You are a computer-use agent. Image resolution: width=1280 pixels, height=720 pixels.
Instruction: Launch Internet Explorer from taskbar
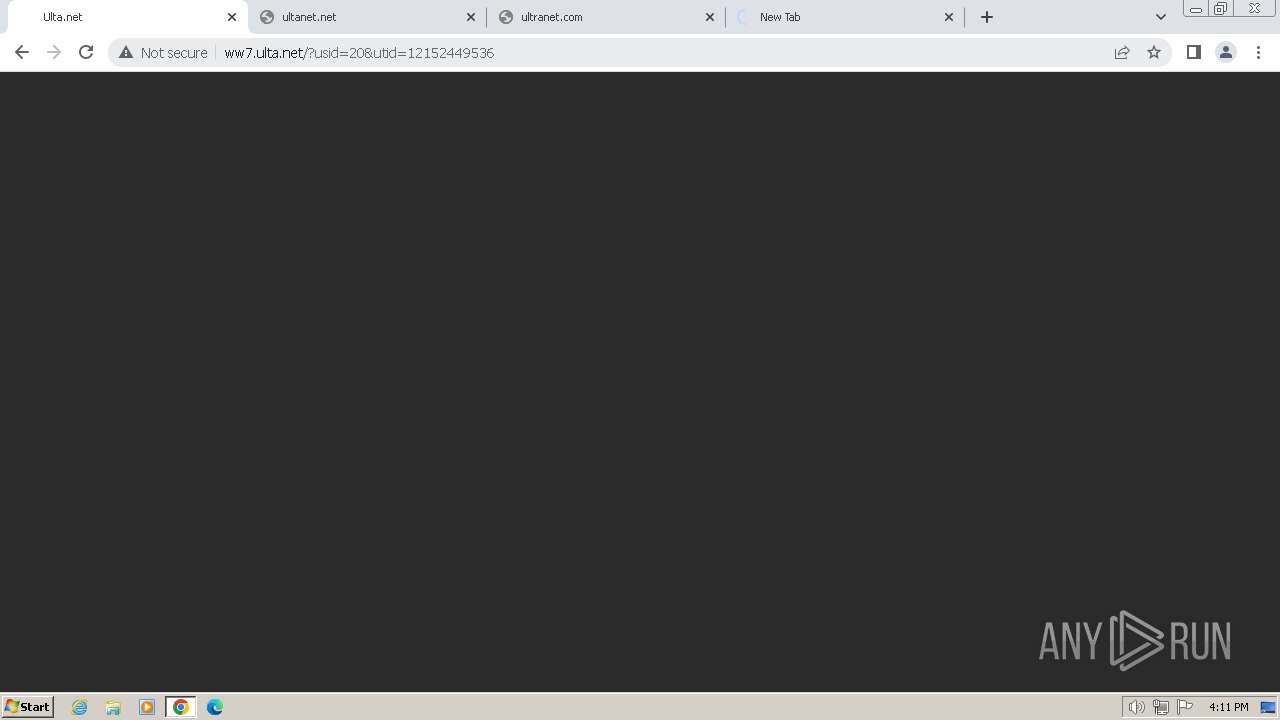(x=80, y=707)
